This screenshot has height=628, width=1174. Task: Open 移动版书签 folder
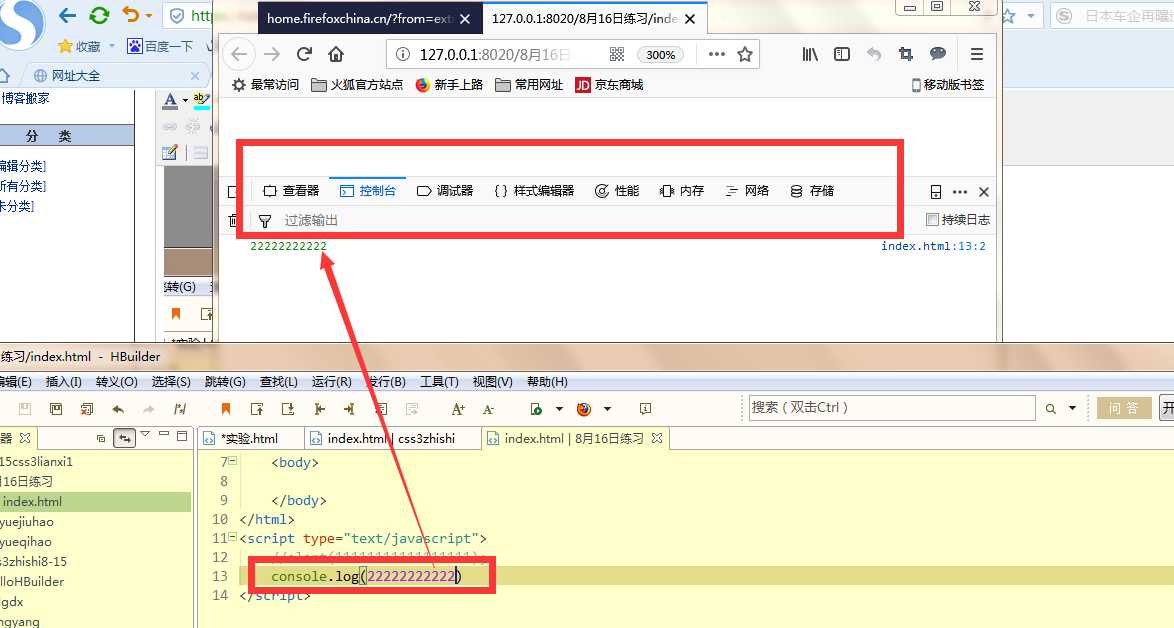tap(948, 85)
